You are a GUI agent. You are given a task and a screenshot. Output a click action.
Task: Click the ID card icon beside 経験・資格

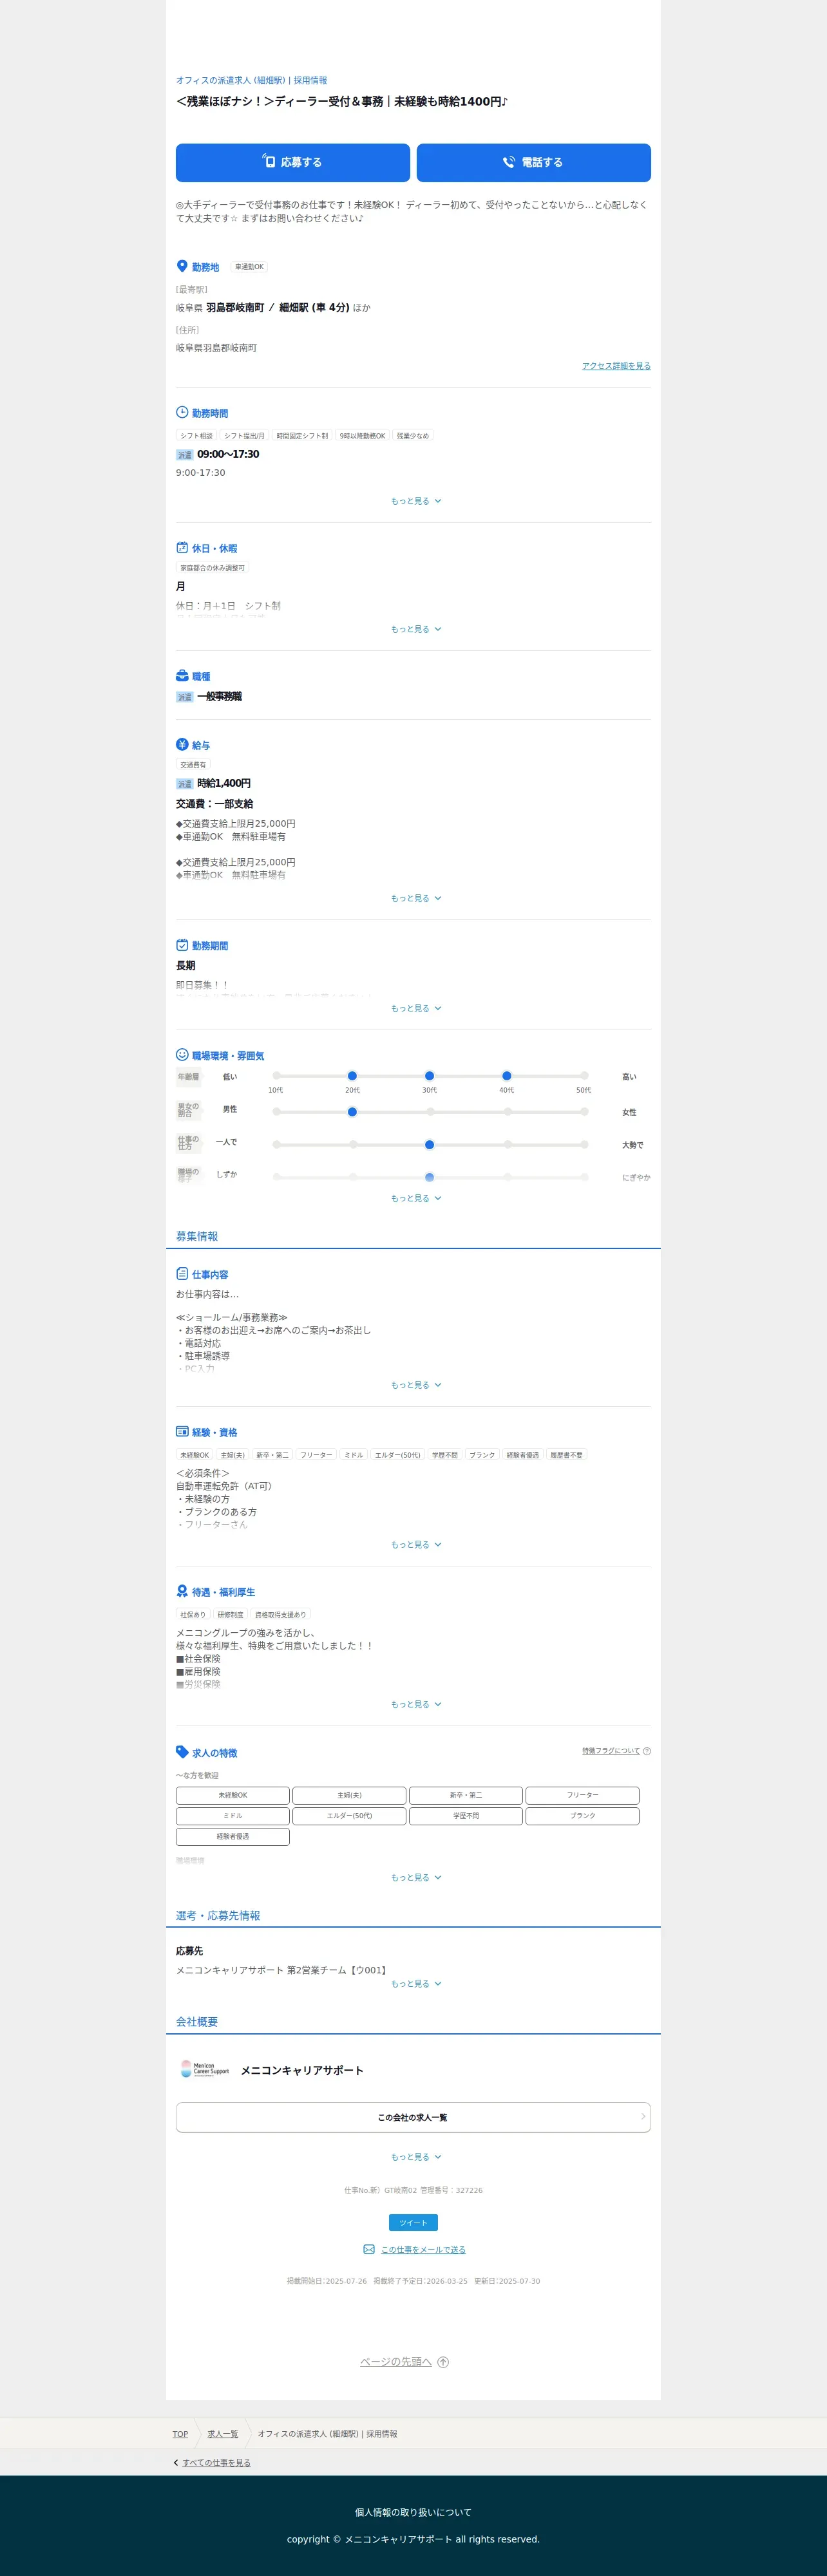pos(182,1431)
